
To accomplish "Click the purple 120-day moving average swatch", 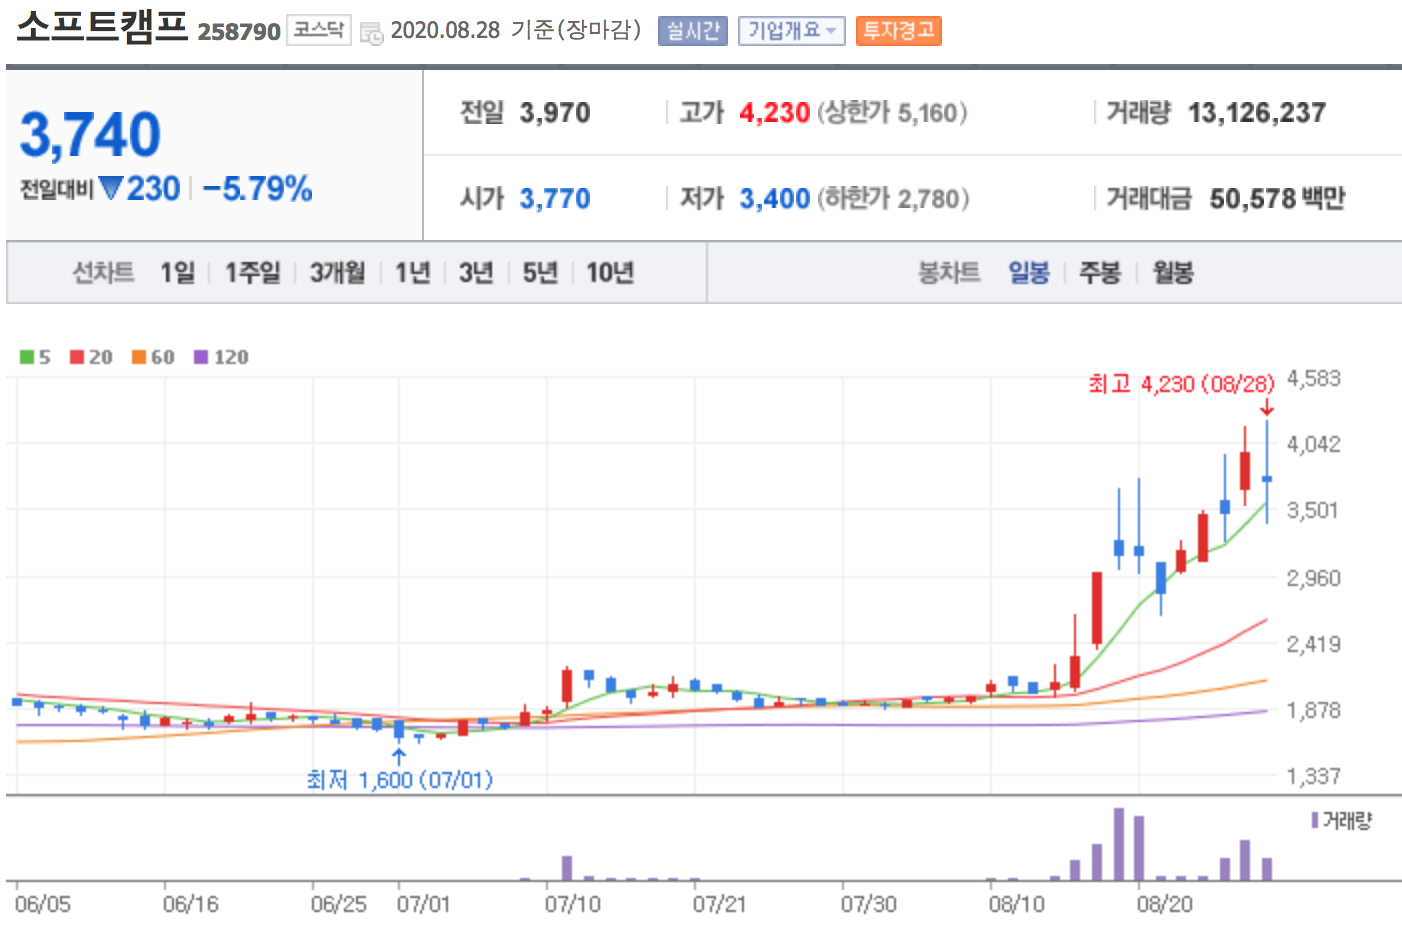I will click(201, 357).
